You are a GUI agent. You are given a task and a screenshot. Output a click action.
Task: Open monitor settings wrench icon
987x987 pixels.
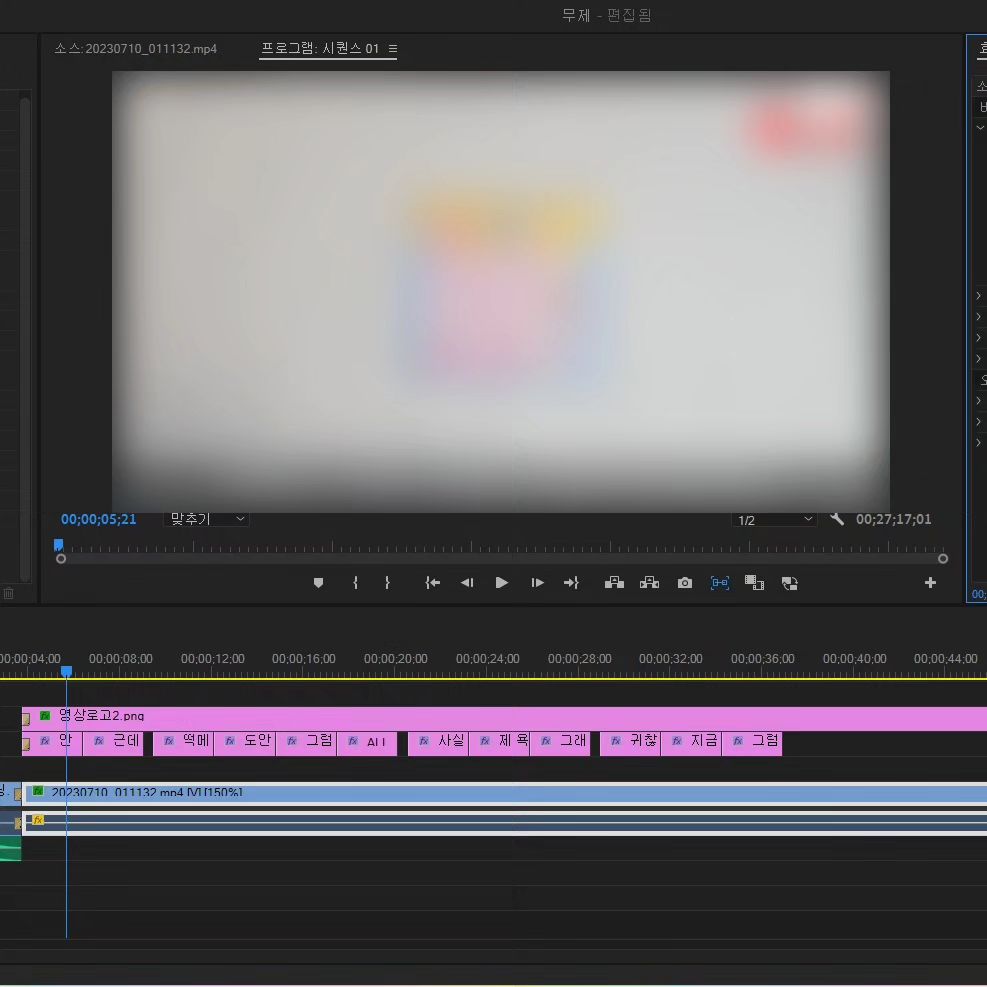click(837, 519)
